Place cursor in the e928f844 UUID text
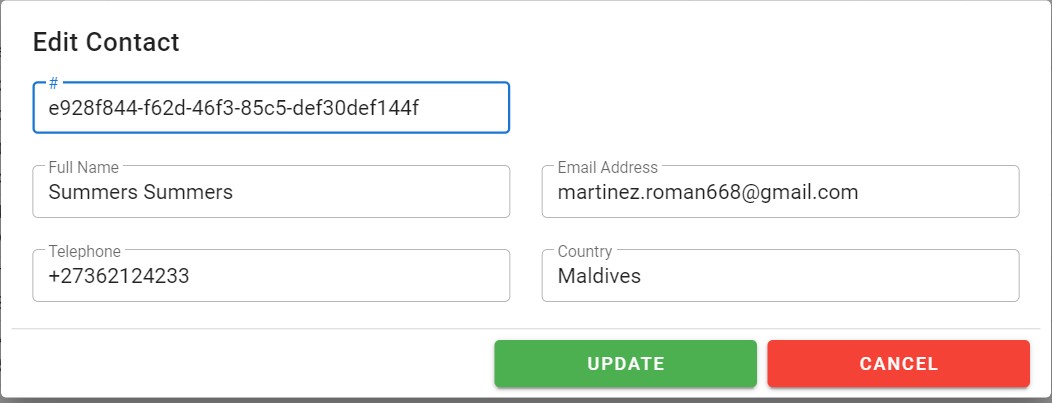Viewport: 1052px width, 403px height. pyautogui.click(x=233, y=107)
